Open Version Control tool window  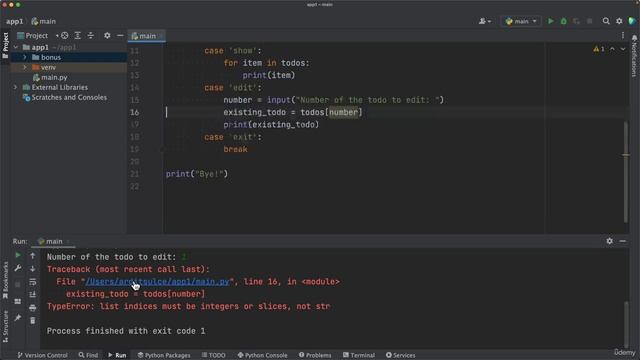click(42, 355)
